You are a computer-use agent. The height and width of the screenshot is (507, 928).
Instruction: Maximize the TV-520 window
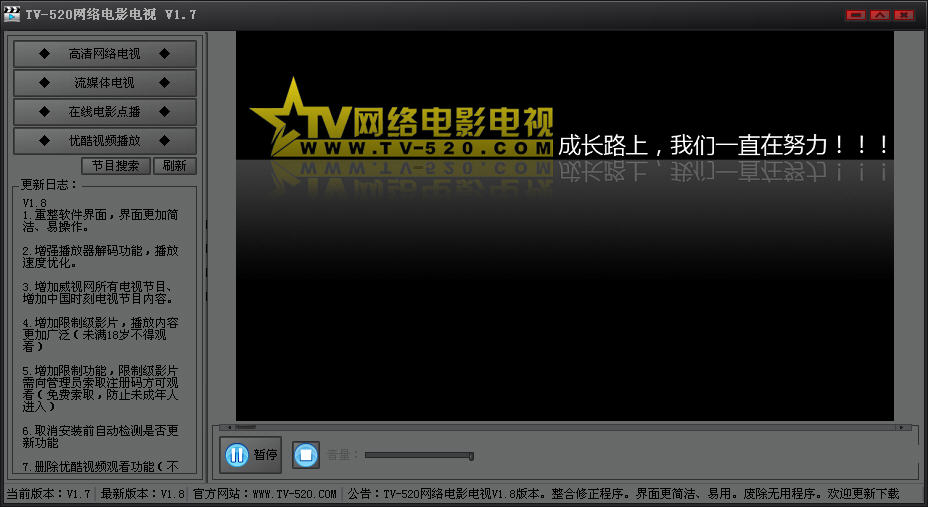click(880, 15)
